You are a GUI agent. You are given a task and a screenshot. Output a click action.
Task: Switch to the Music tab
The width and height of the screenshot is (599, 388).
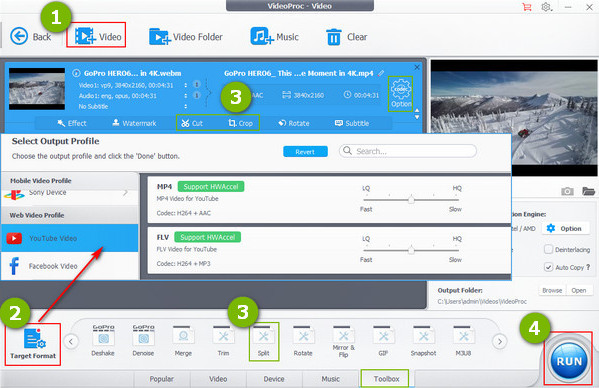pyautogui.click(x=330, y=379)
